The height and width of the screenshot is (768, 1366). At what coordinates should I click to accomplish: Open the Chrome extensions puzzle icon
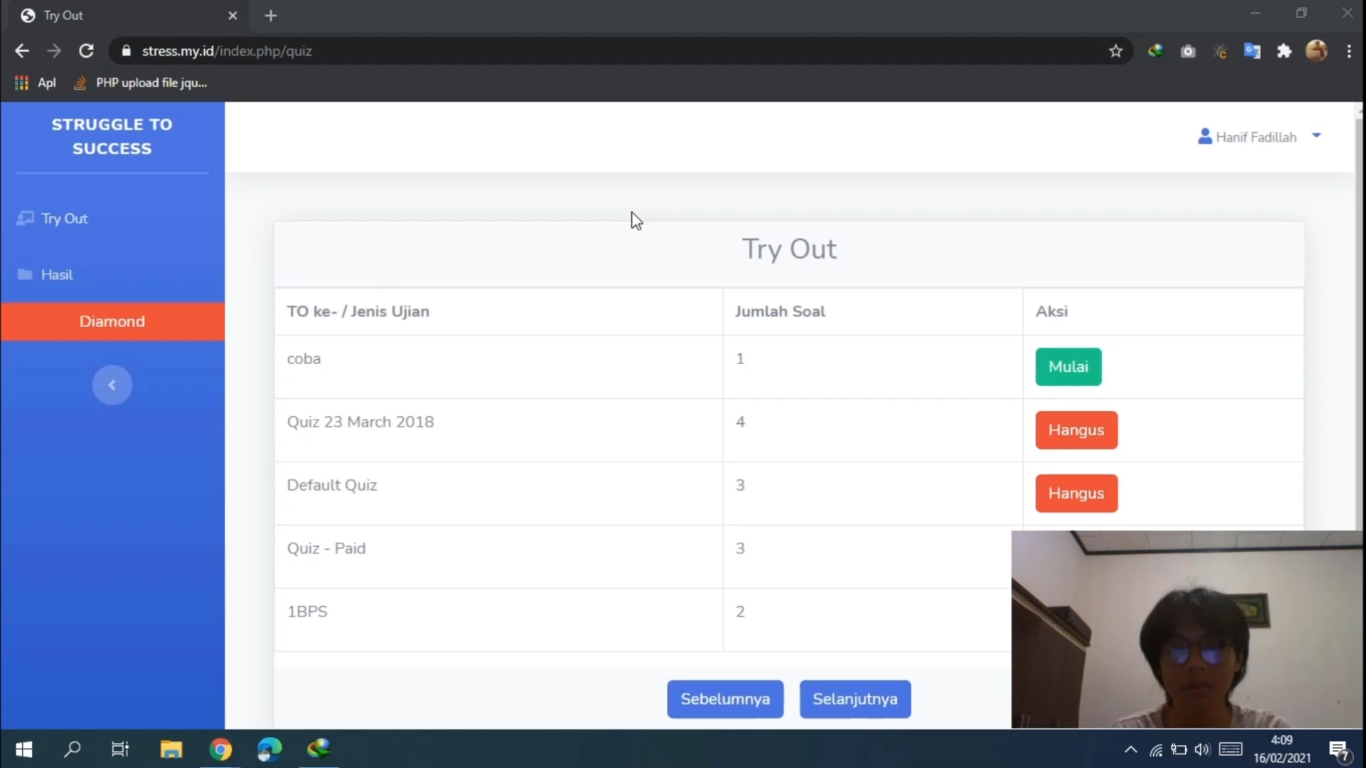(1284, 51)
